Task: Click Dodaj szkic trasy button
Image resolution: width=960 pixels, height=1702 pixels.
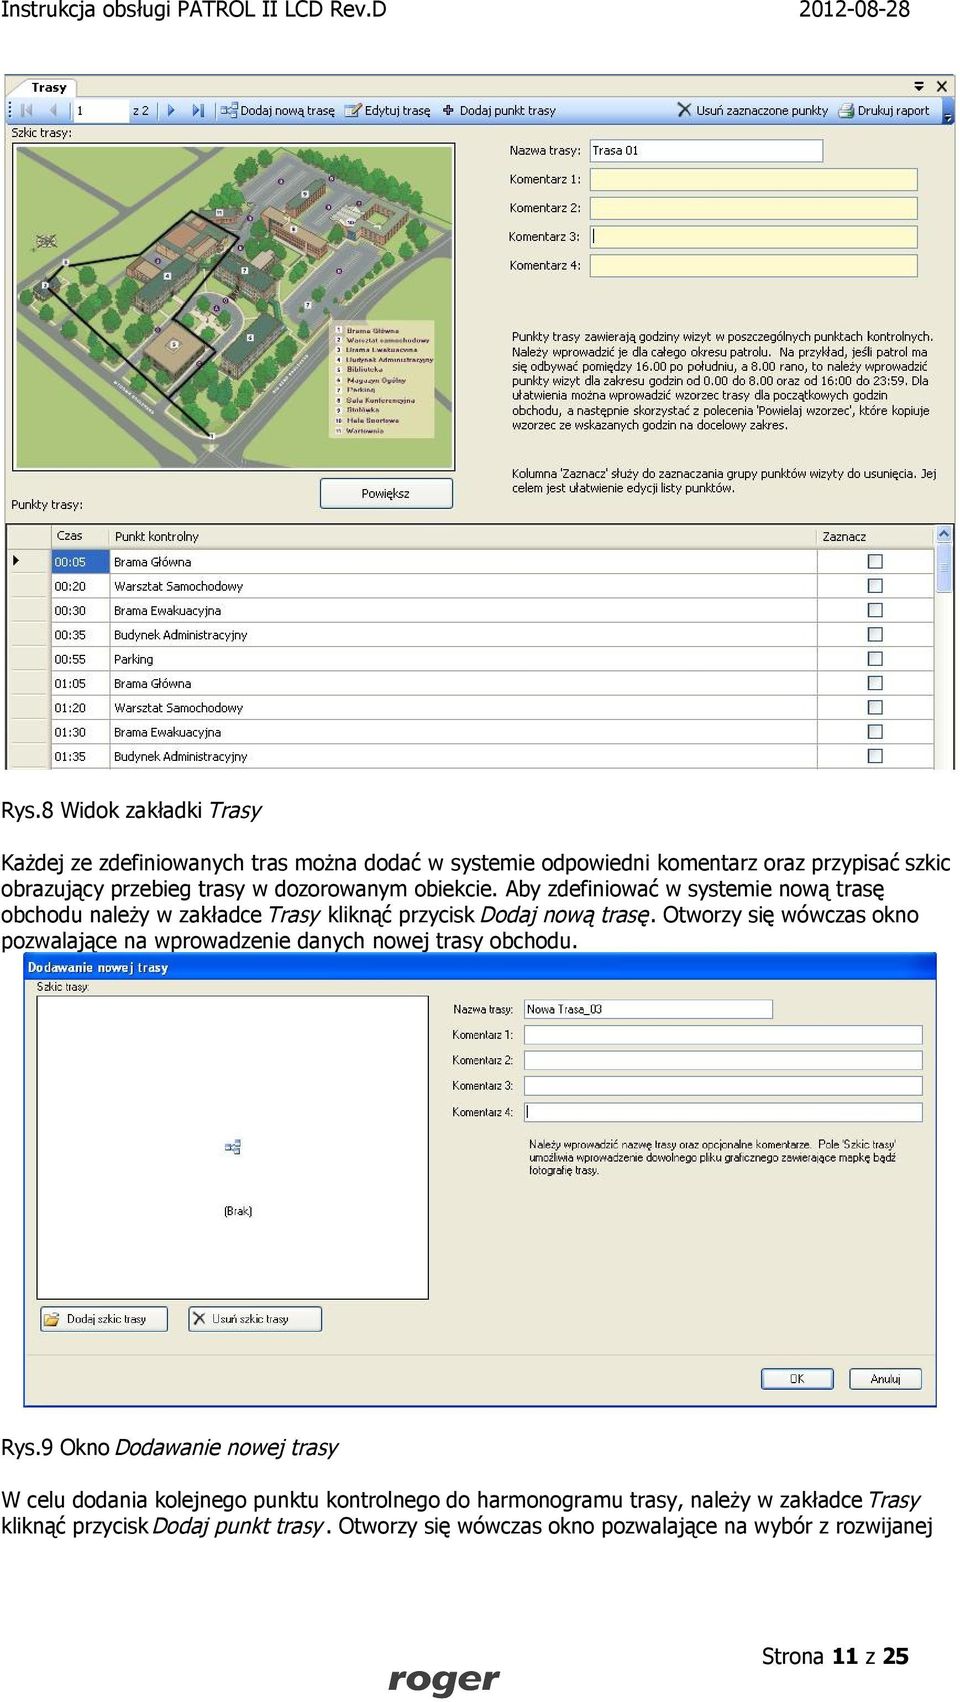Action: [104, 1319]
